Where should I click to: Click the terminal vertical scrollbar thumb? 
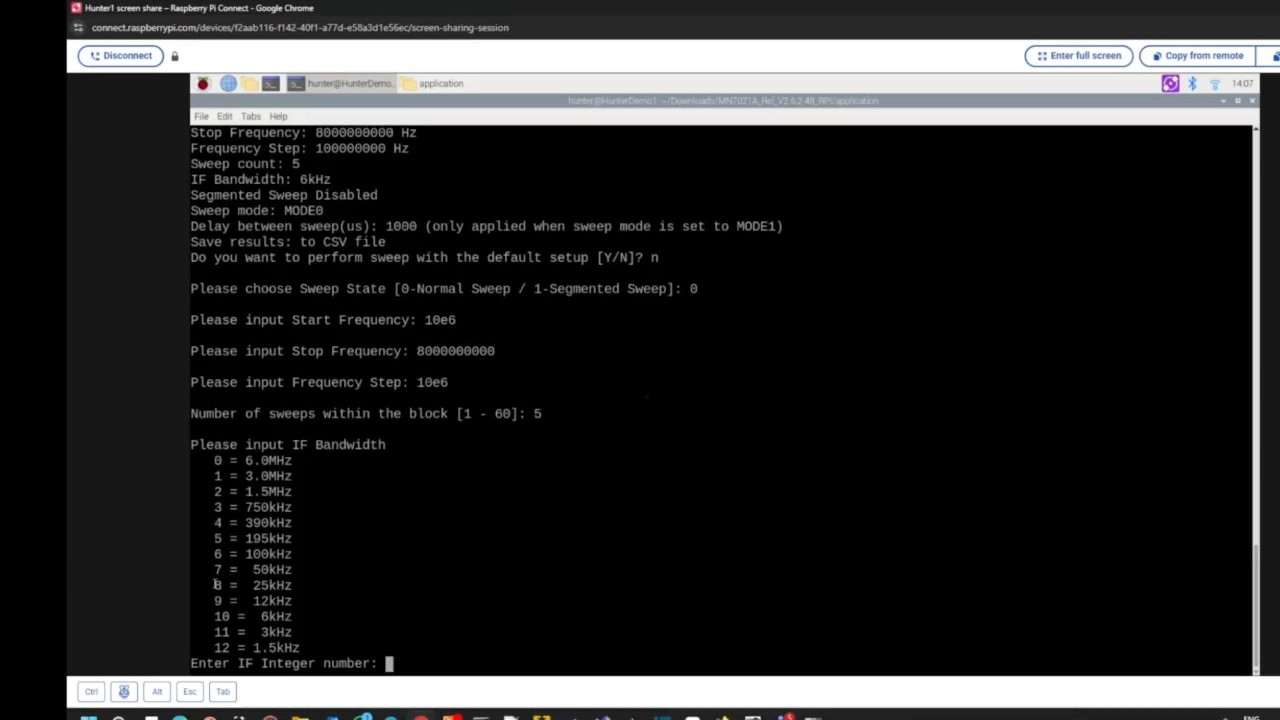[1255, 606]
